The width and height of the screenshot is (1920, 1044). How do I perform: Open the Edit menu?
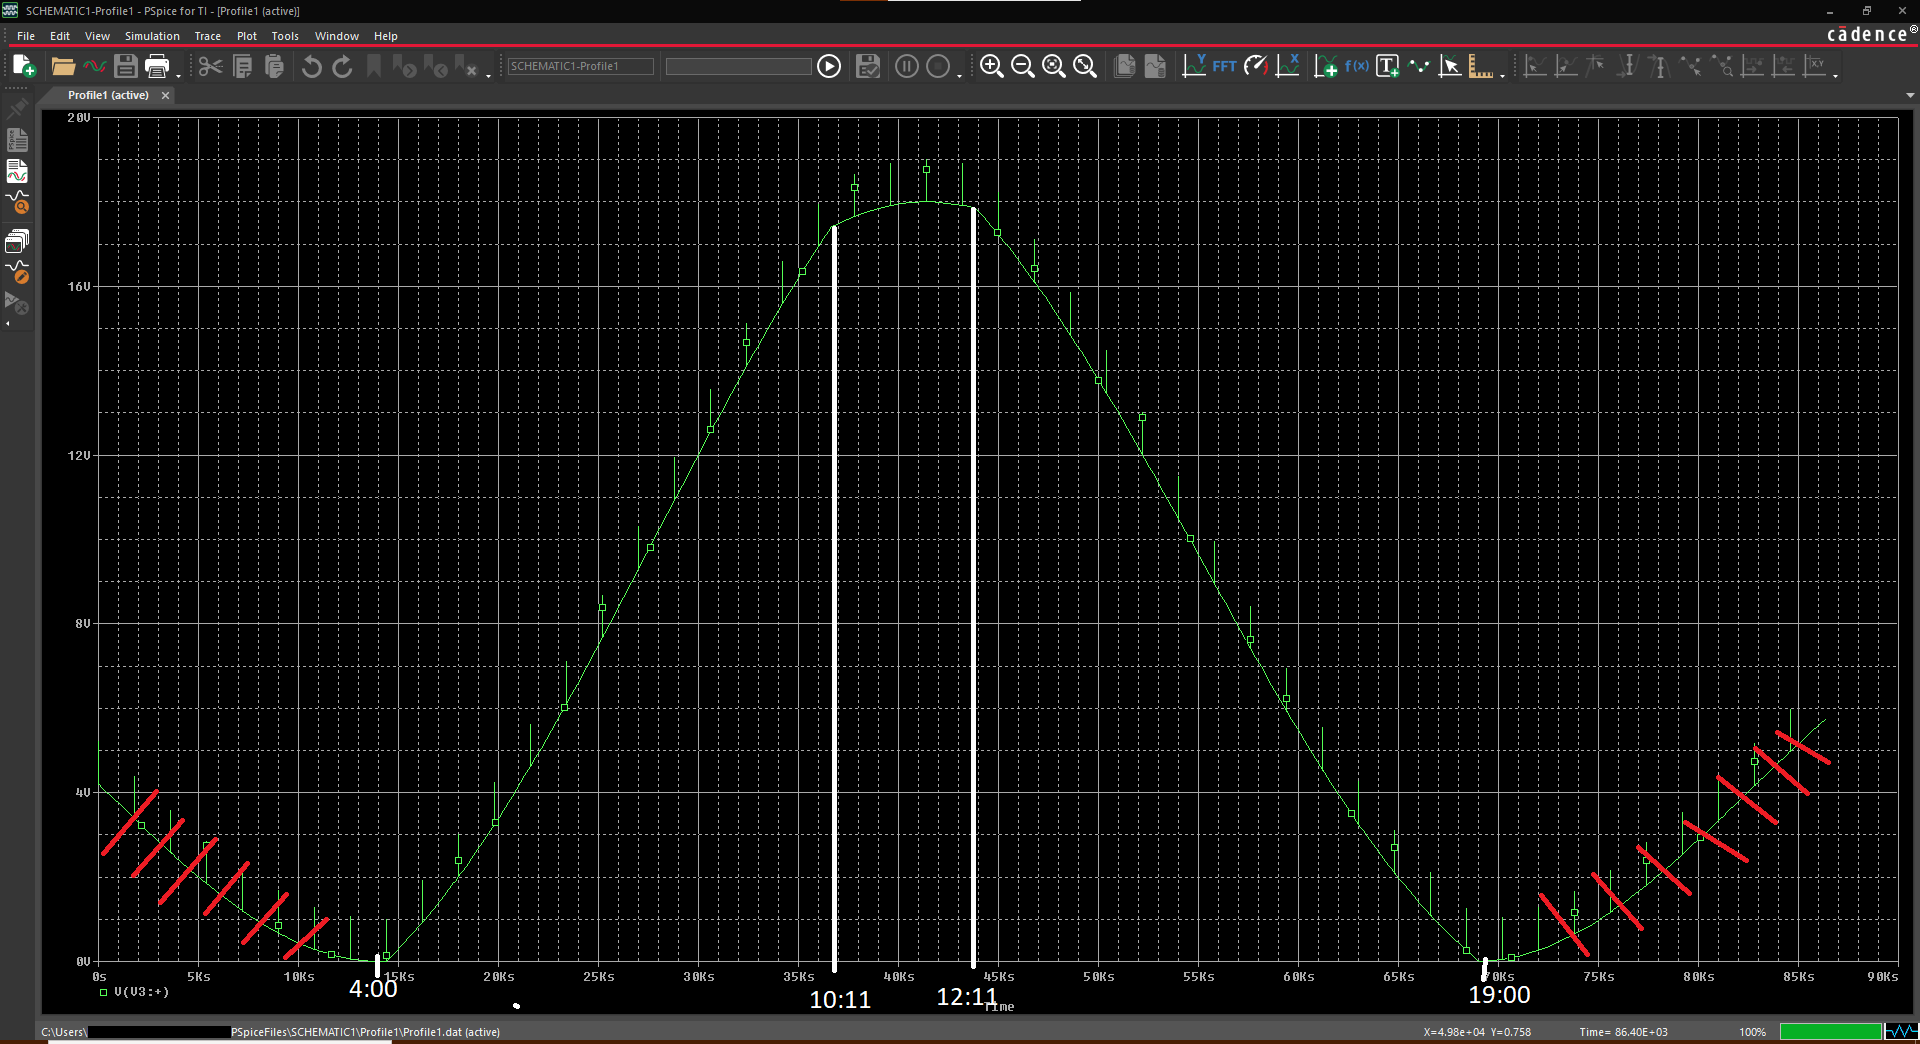[x=60, y=36]
